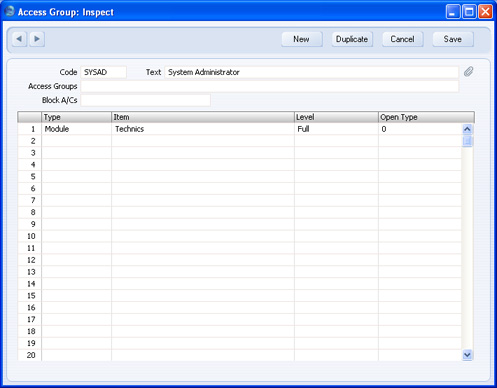Click the empty Item cell in row 3

click(x=203, y=153)
